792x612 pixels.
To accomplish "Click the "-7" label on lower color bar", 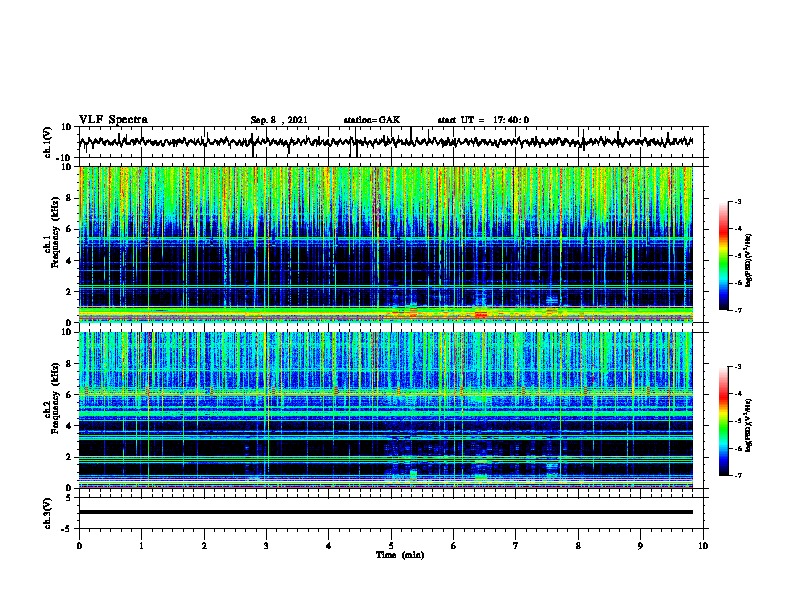I will click(x=737, y=475).
